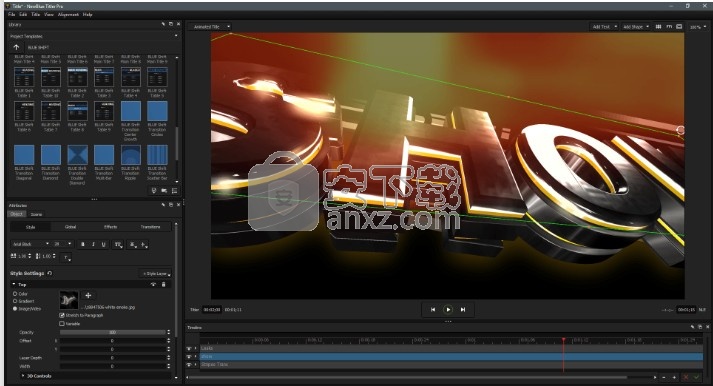The height and width of the screenshot is (386, 713).
Task: Toggle underline text formatting
Action: tap(104, 245)
